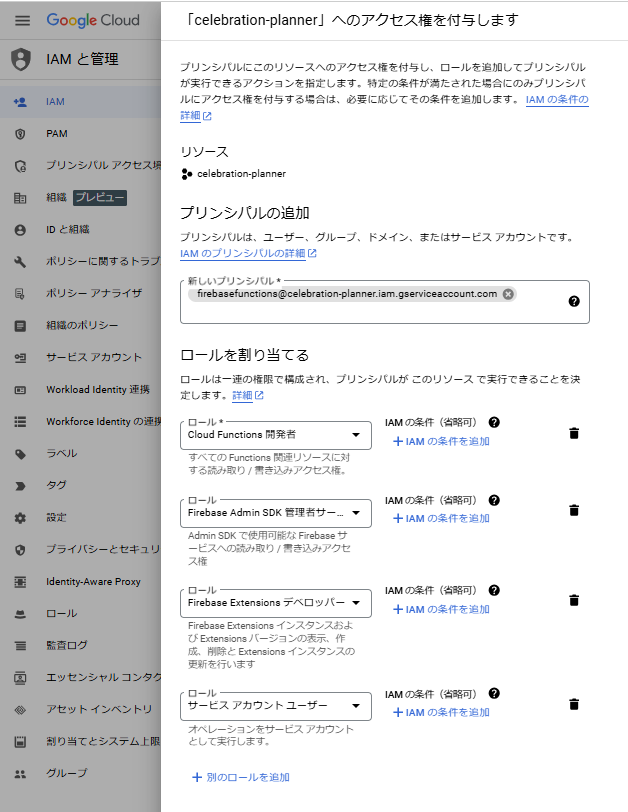The height and width of the screenshot is (812, 628).
Task: Open the Firebase Extensions デベロッパー role dropdown
Action: [276, 603]
